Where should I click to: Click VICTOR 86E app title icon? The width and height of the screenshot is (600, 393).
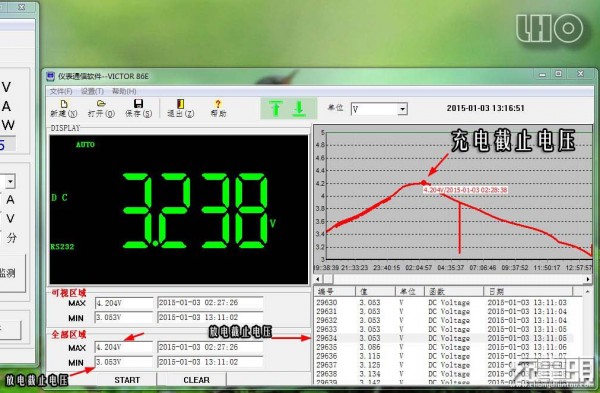coord(51,76)
